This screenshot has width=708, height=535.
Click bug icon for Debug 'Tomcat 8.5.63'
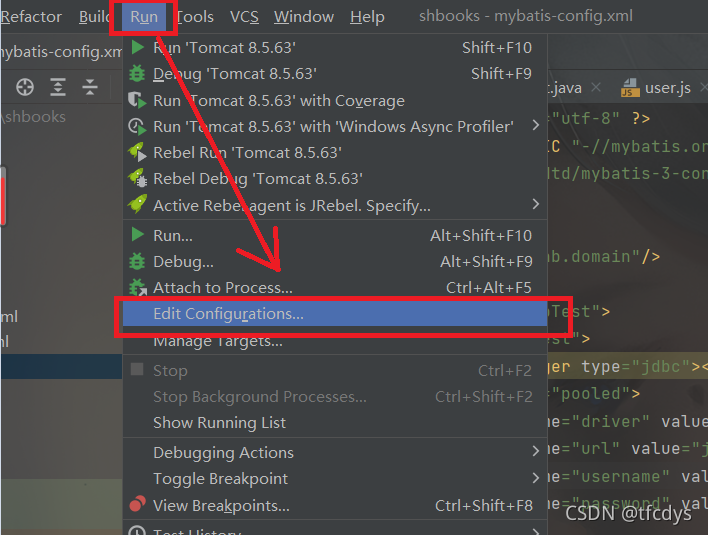pyautogui.click(x=137, y=73)
